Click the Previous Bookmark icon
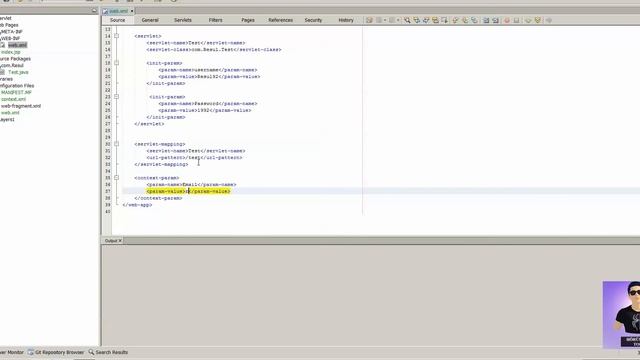Viewport: 640px width, 360px height. click(455, 20)
